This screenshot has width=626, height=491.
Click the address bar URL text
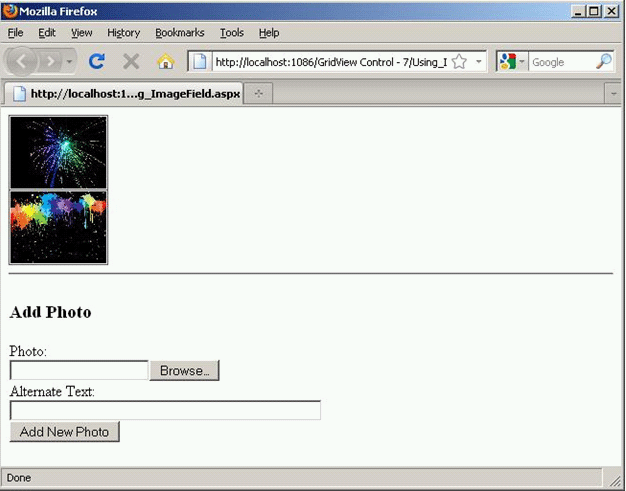(331, 62)
